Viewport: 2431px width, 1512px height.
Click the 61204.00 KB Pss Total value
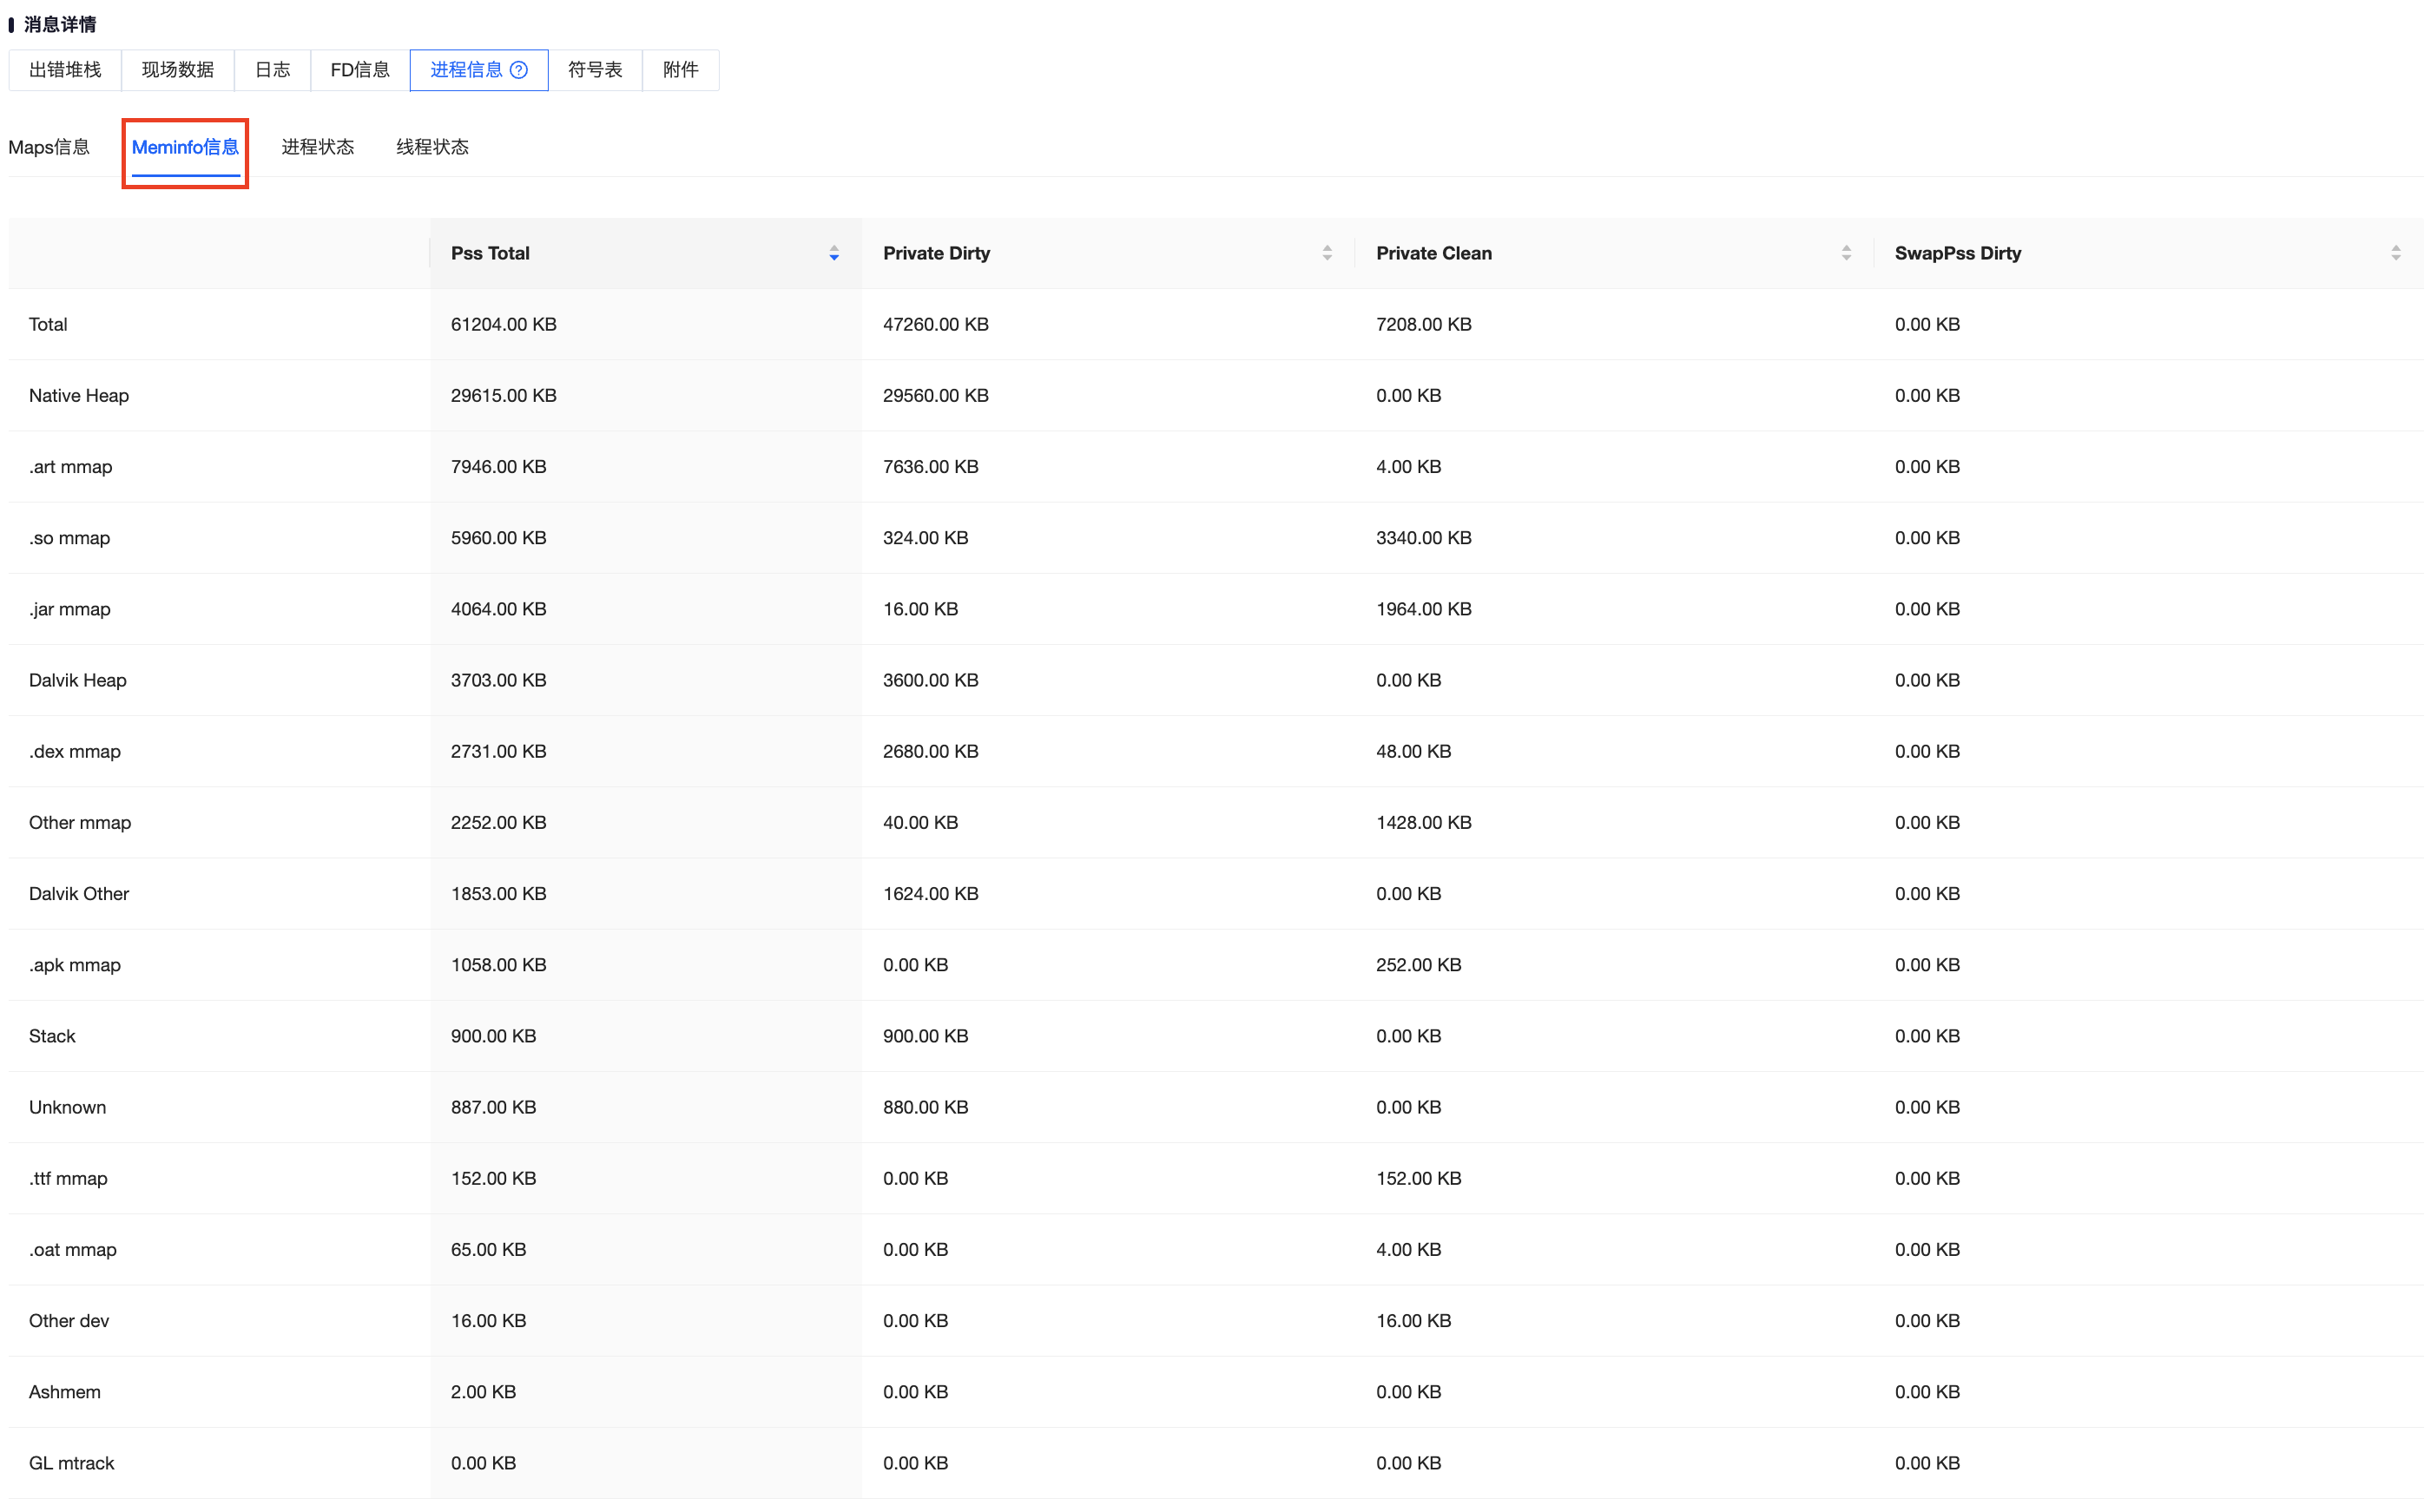[x=504, y=325]
